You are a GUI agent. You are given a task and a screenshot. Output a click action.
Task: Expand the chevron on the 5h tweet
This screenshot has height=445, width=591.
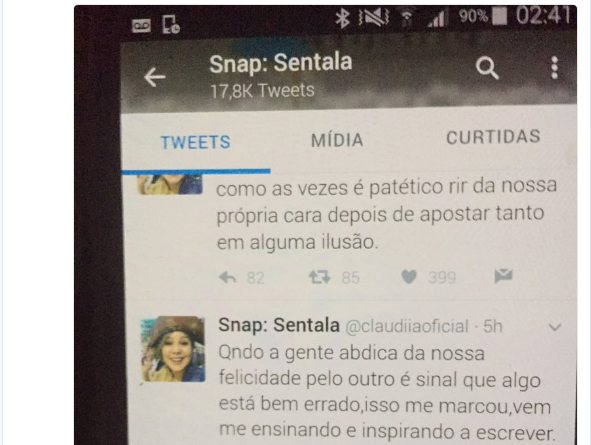554,327
